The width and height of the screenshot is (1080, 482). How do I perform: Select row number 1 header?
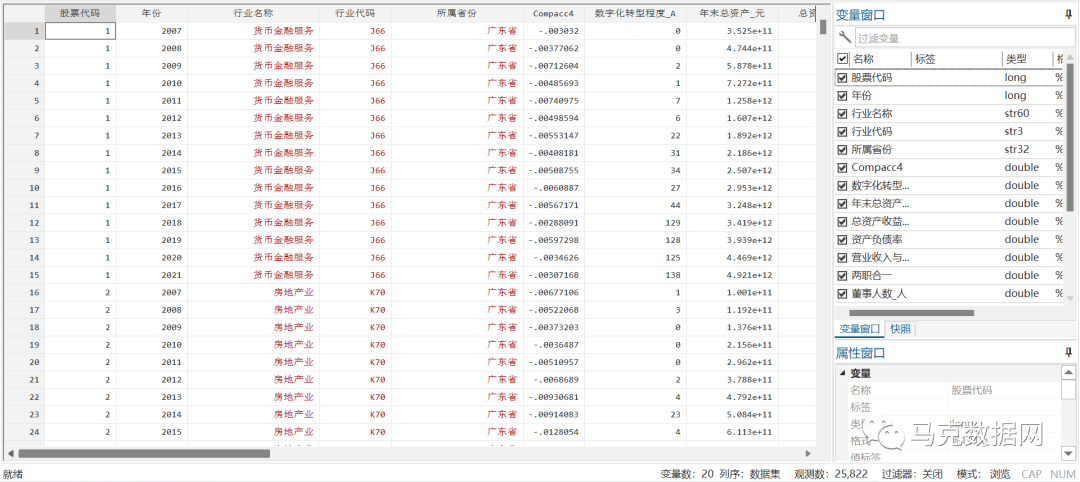23,31
